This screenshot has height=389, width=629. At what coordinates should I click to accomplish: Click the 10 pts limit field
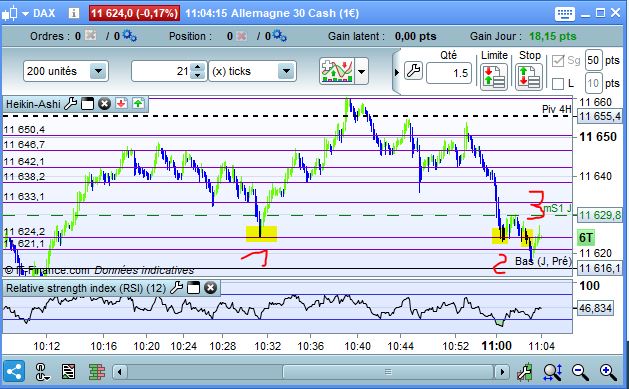(x=593, y=83)
